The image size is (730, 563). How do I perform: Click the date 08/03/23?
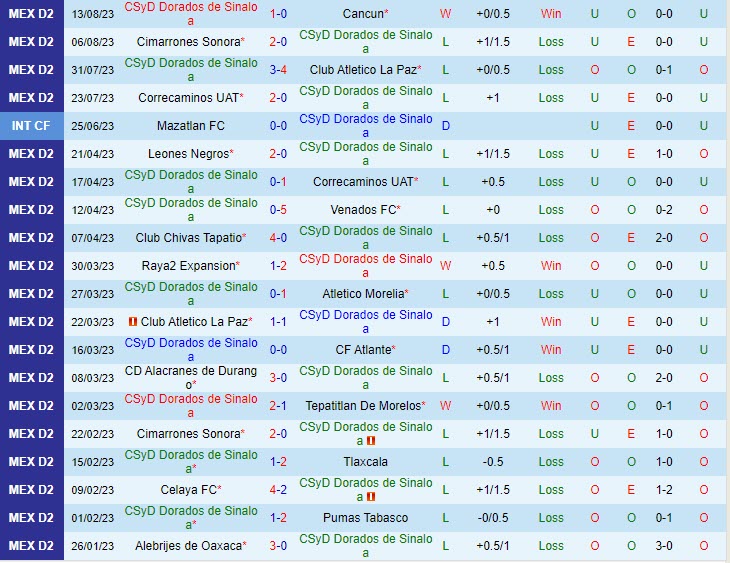93,378
